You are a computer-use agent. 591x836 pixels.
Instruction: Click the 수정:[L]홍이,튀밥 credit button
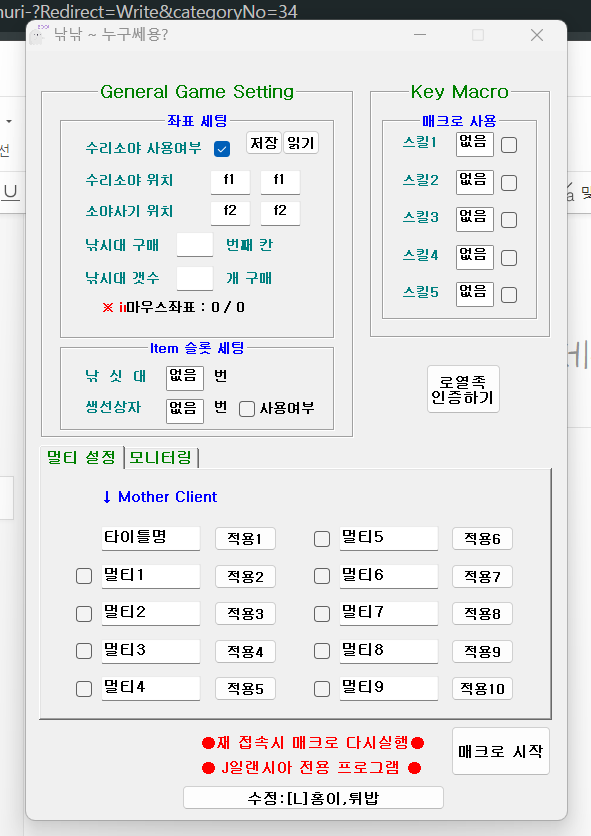tap(314, 798)
